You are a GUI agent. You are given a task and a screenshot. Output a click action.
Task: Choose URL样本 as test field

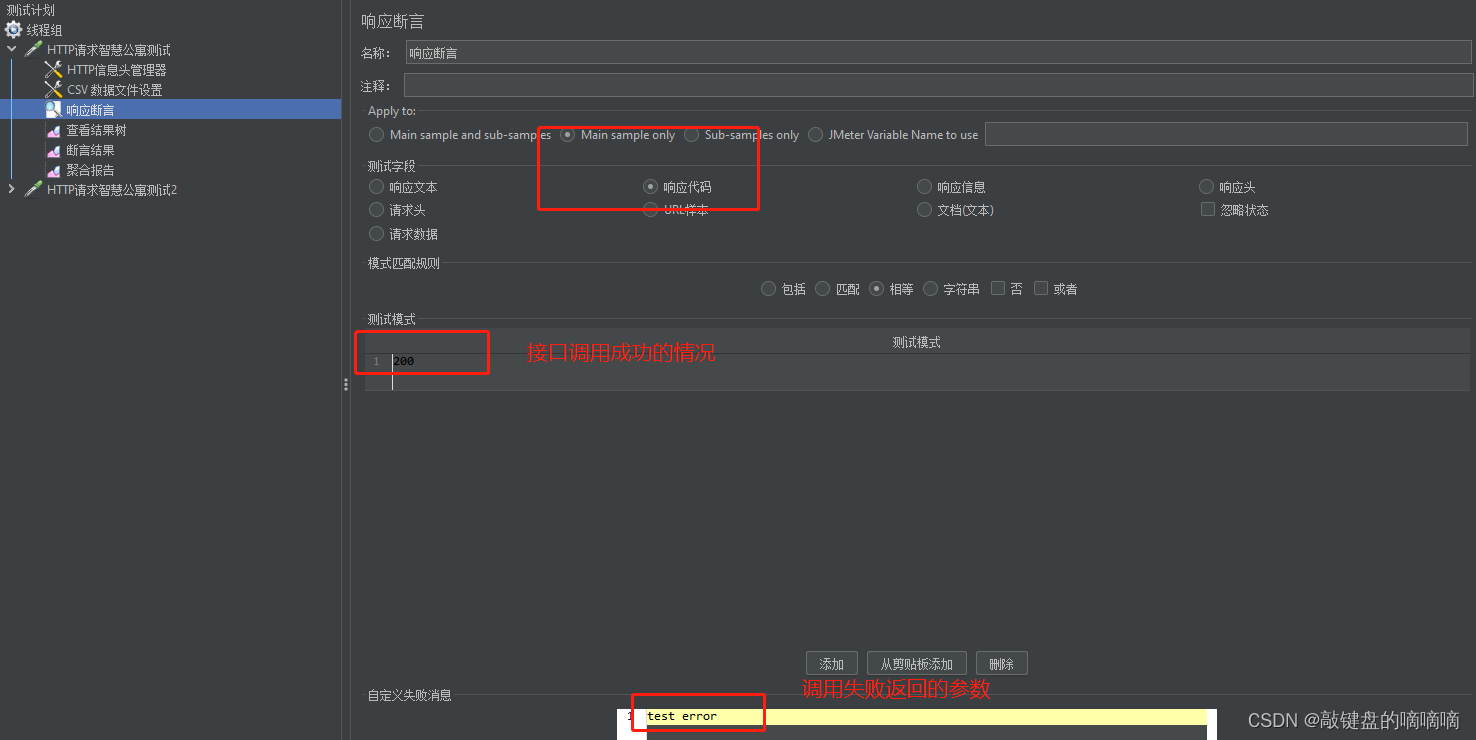(650, 210)
